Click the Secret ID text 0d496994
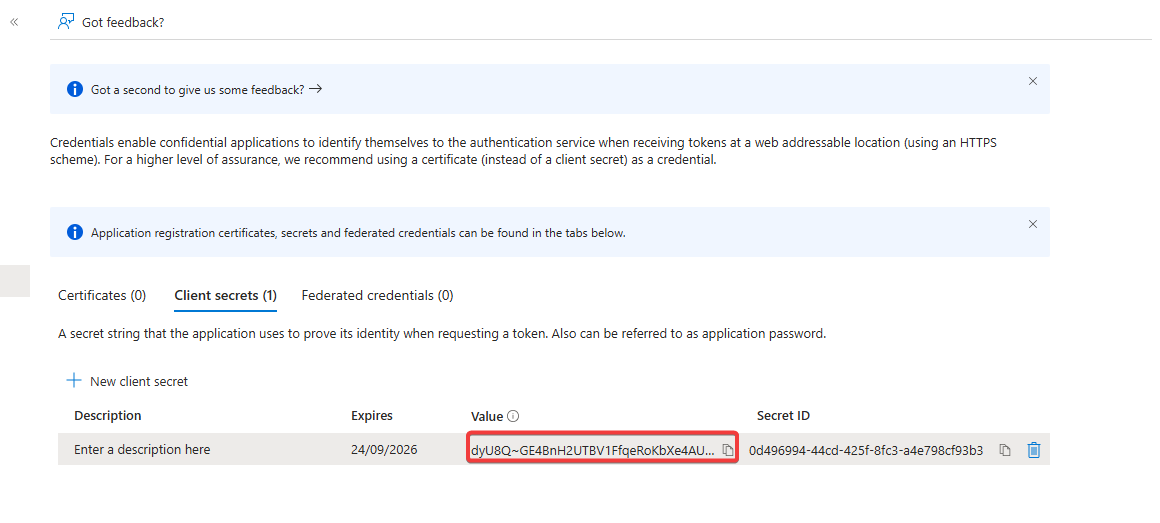Screen dimensions: 1160x523 pos(865,450)
